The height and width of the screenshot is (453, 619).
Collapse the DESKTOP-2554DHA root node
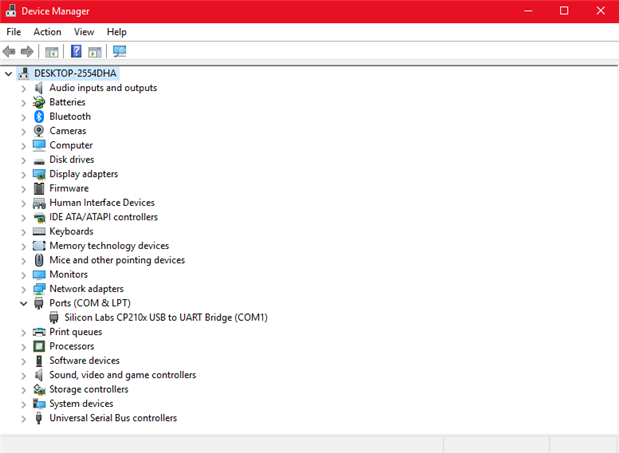pos(8,73)
